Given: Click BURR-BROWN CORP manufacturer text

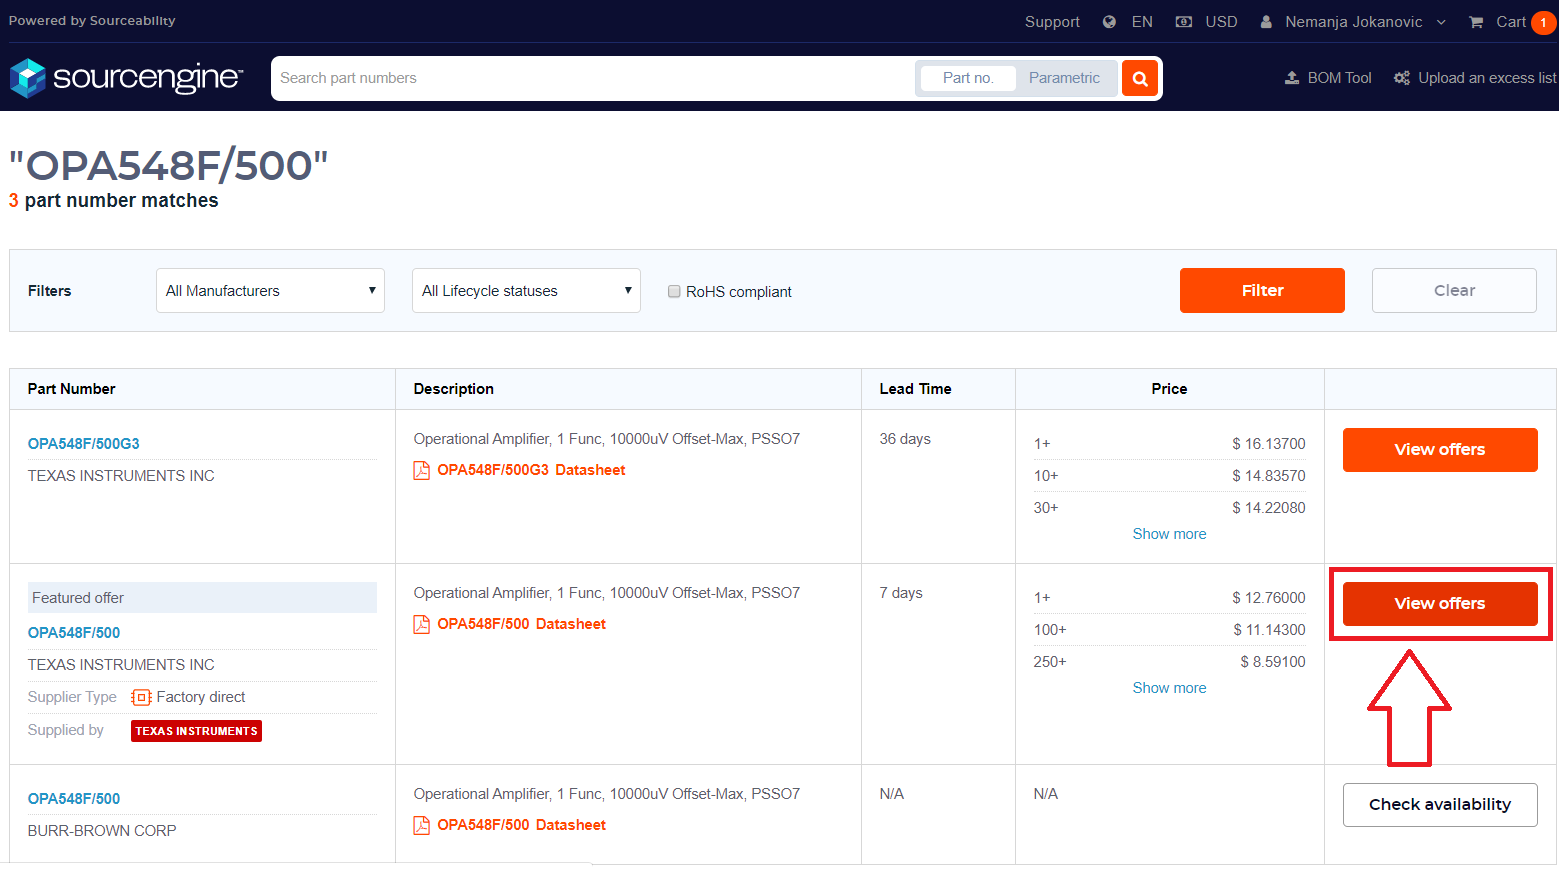Looking at the screenshot, I should point(102,831).
